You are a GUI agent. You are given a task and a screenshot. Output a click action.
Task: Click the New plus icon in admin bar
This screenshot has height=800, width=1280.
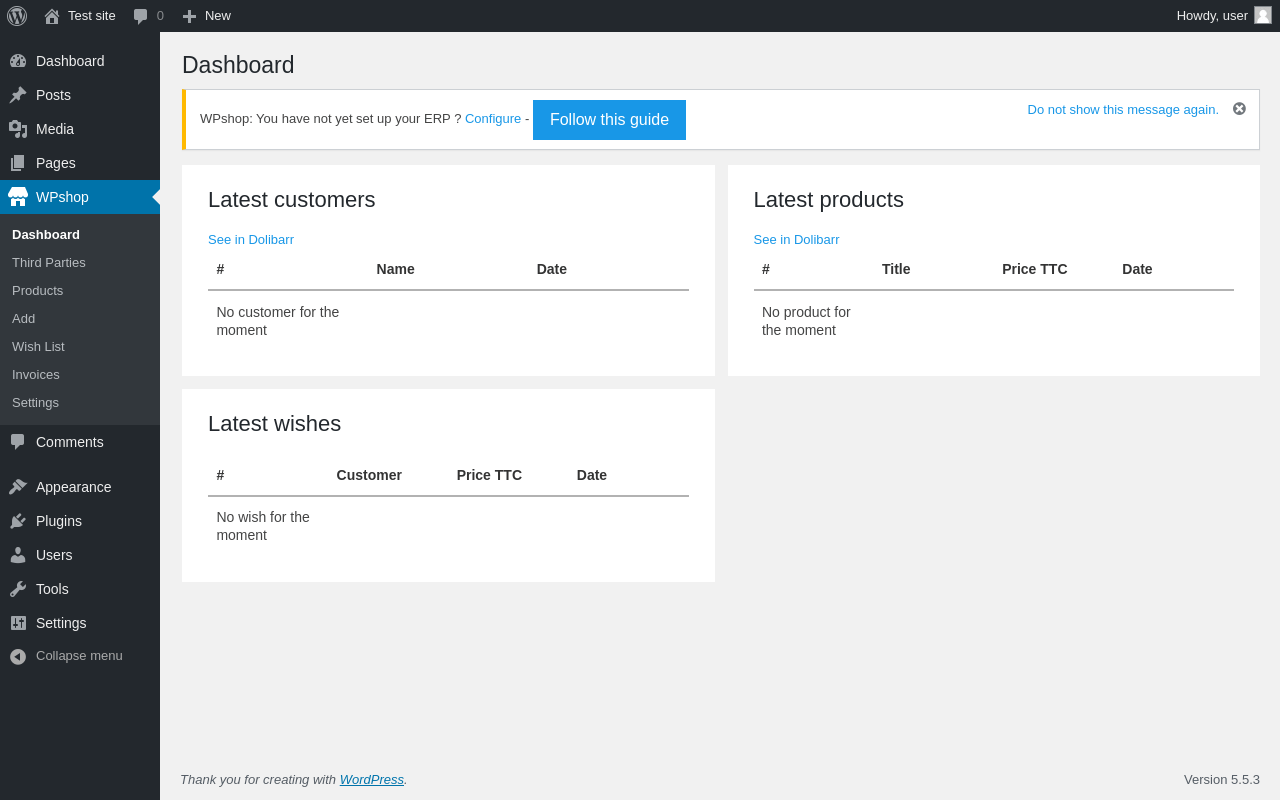[x=189, y=16]
